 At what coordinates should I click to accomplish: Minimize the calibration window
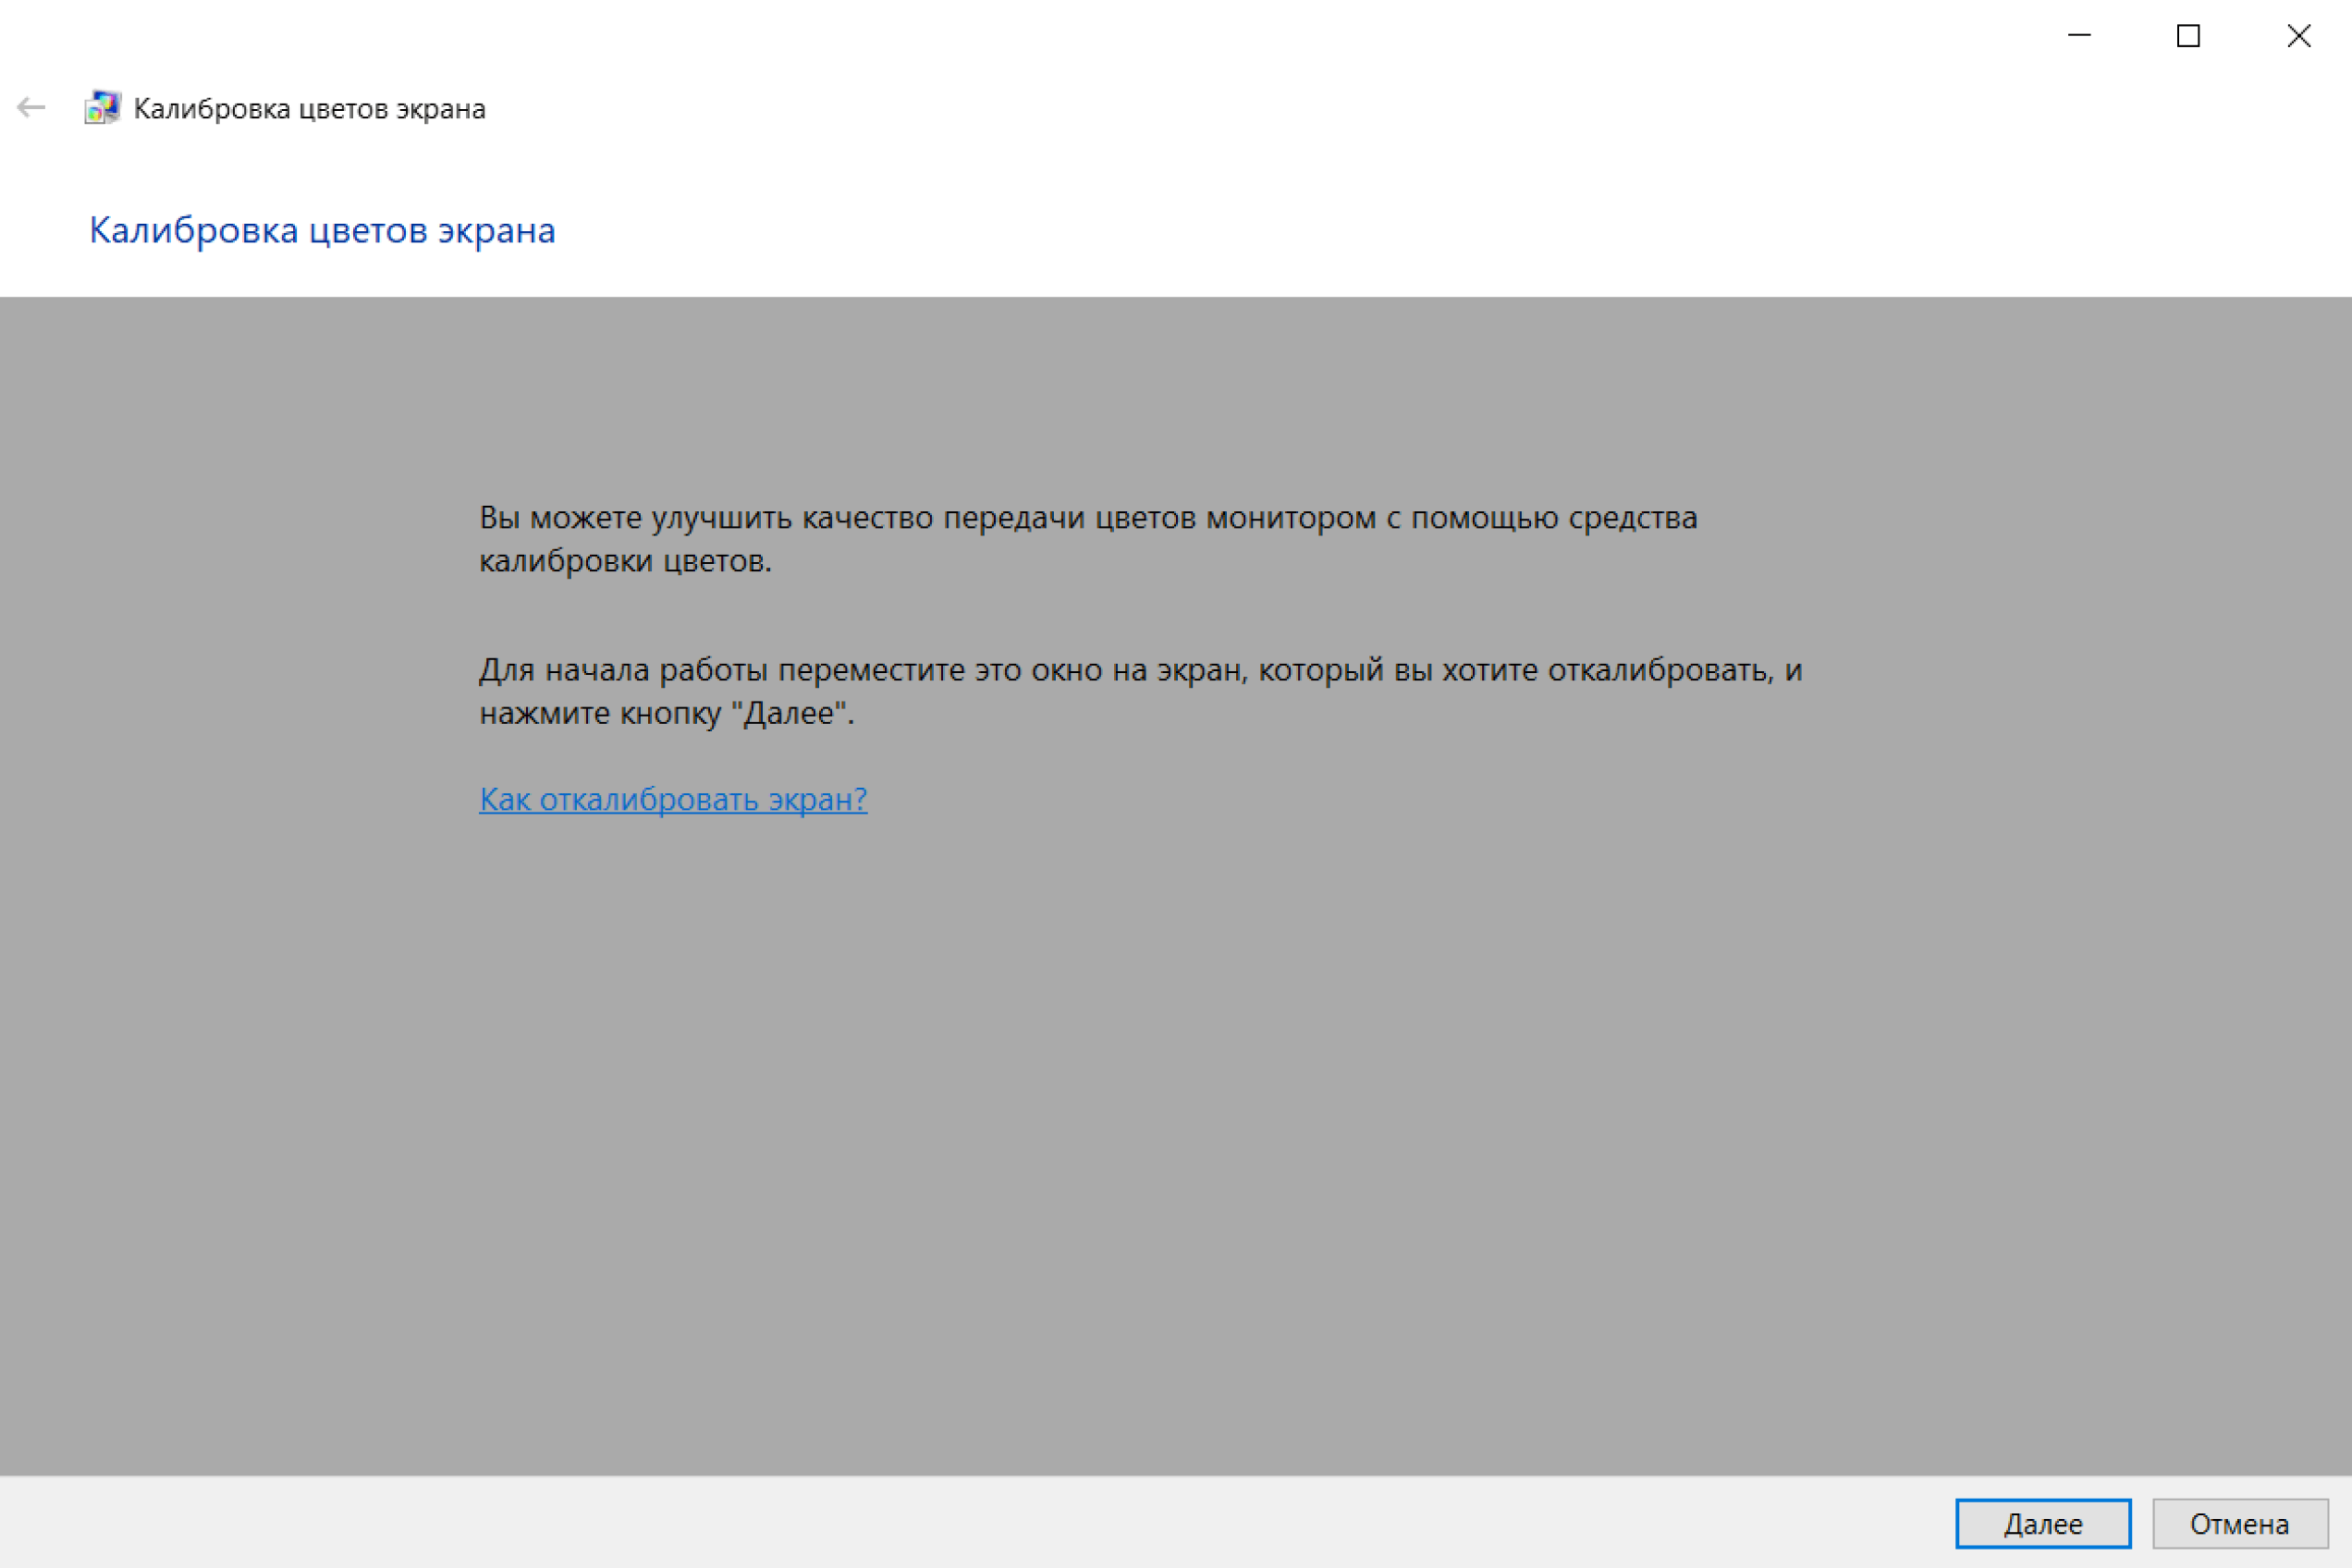(x=2079, y=36)
